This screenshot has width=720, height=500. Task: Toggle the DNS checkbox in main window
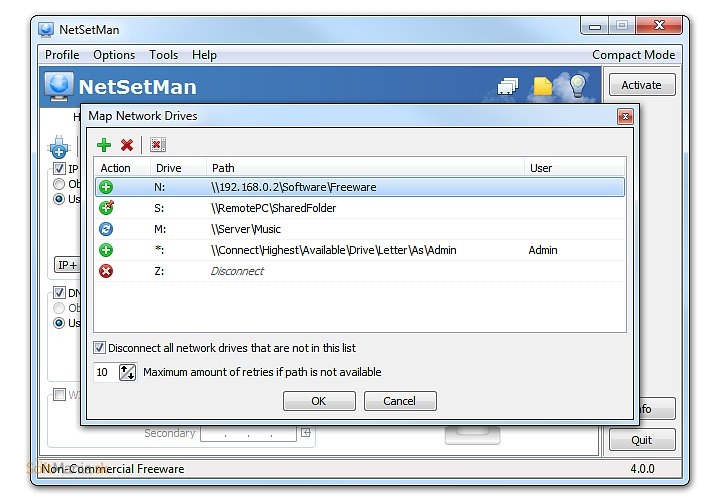coord(59,292)
